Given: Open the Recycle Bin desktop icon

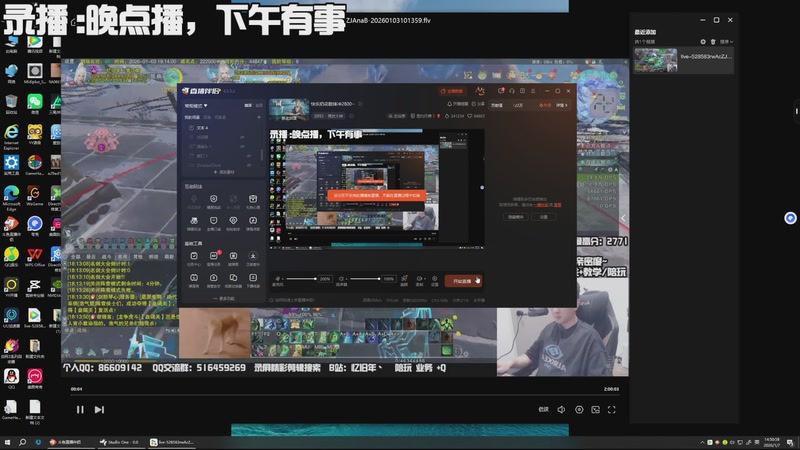Looking at the screenshot, I should pyautogui.click(x=11, y=104).
